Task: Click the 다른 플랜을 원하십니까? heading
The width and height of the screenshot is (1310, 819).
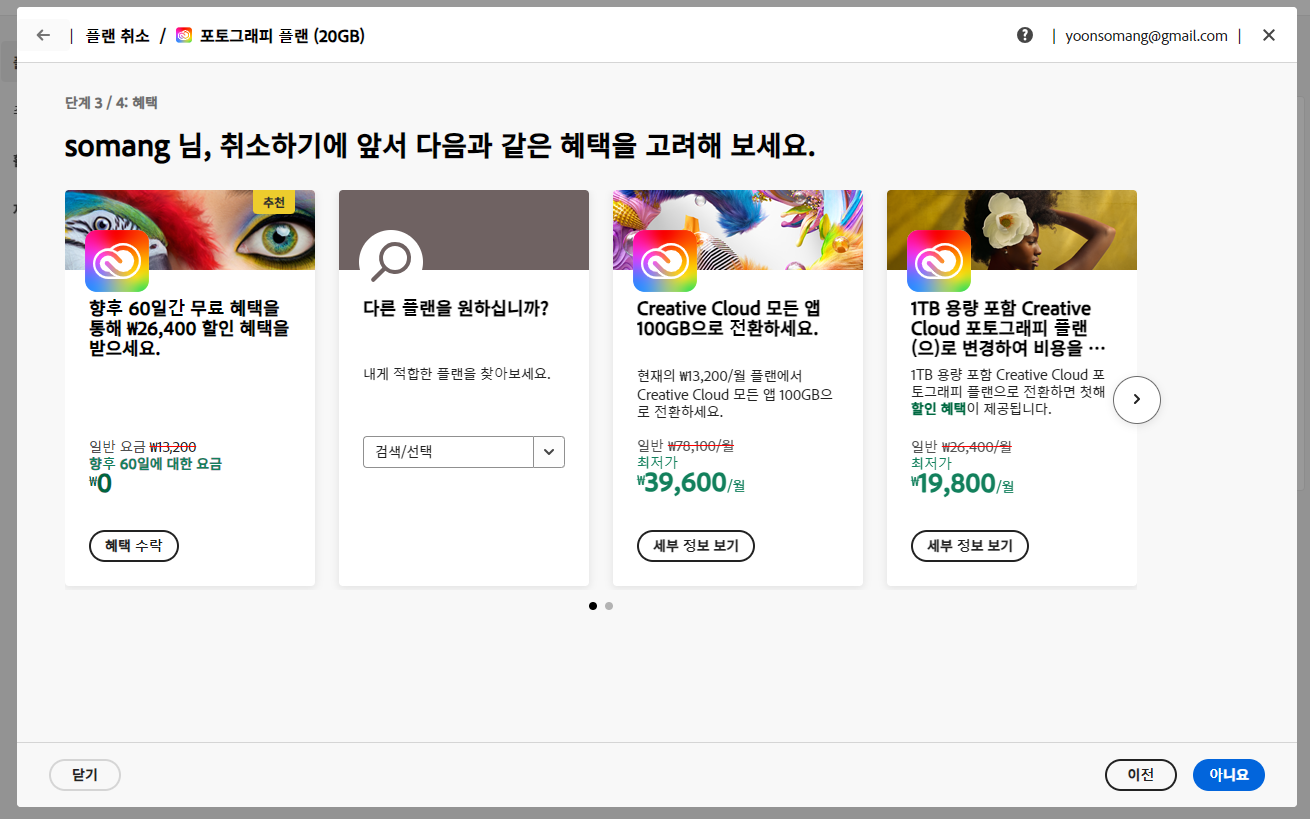Action: click(456, 308)
